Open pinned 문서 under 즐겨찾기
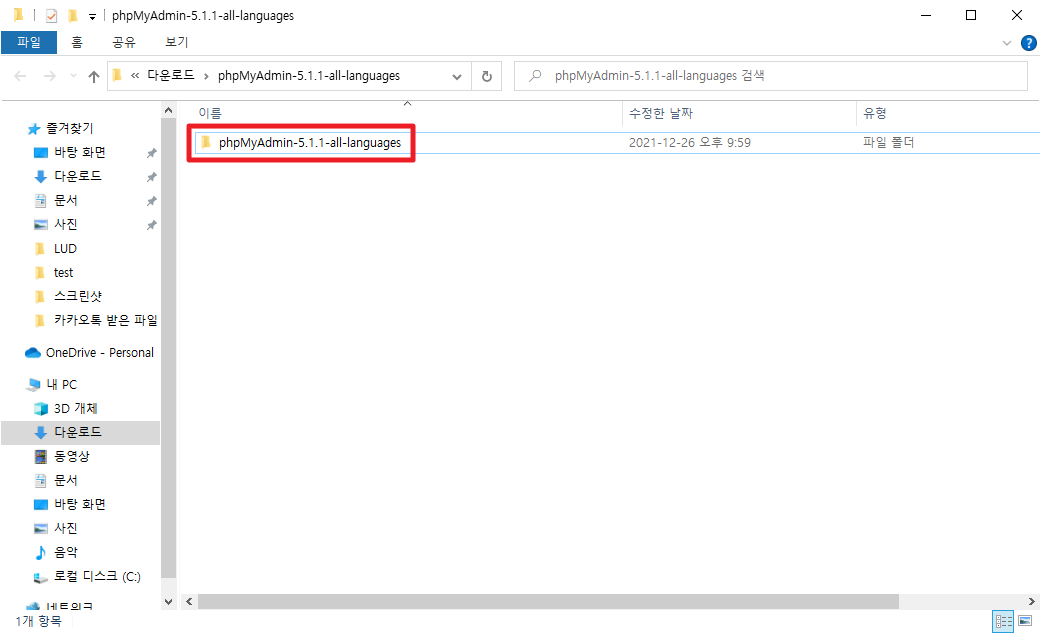The width and height of the screenshot is (1041, 634). 66,200
